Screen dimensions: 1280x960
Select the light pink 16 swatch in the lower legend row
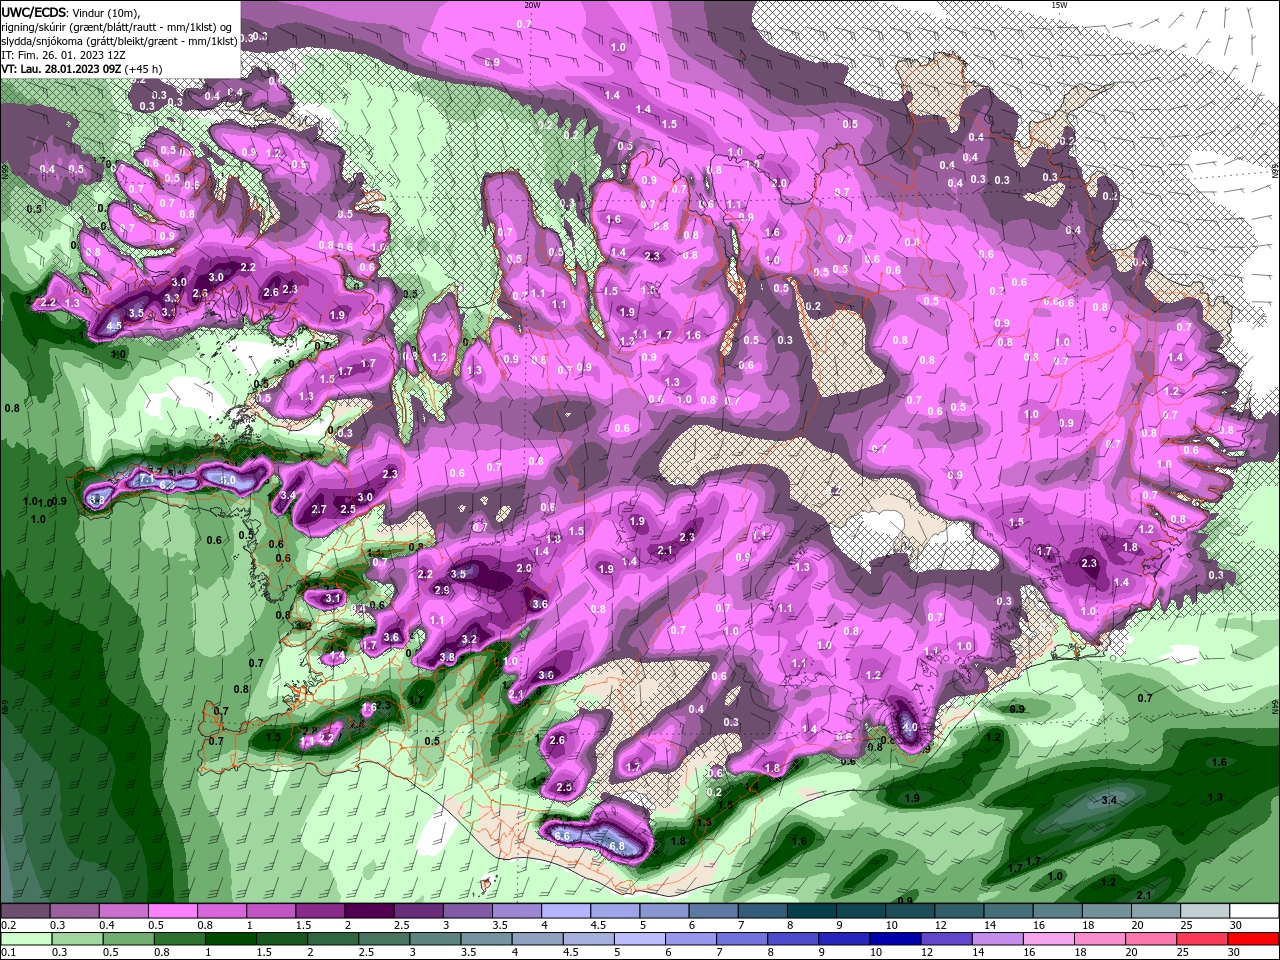point(1048,939)
